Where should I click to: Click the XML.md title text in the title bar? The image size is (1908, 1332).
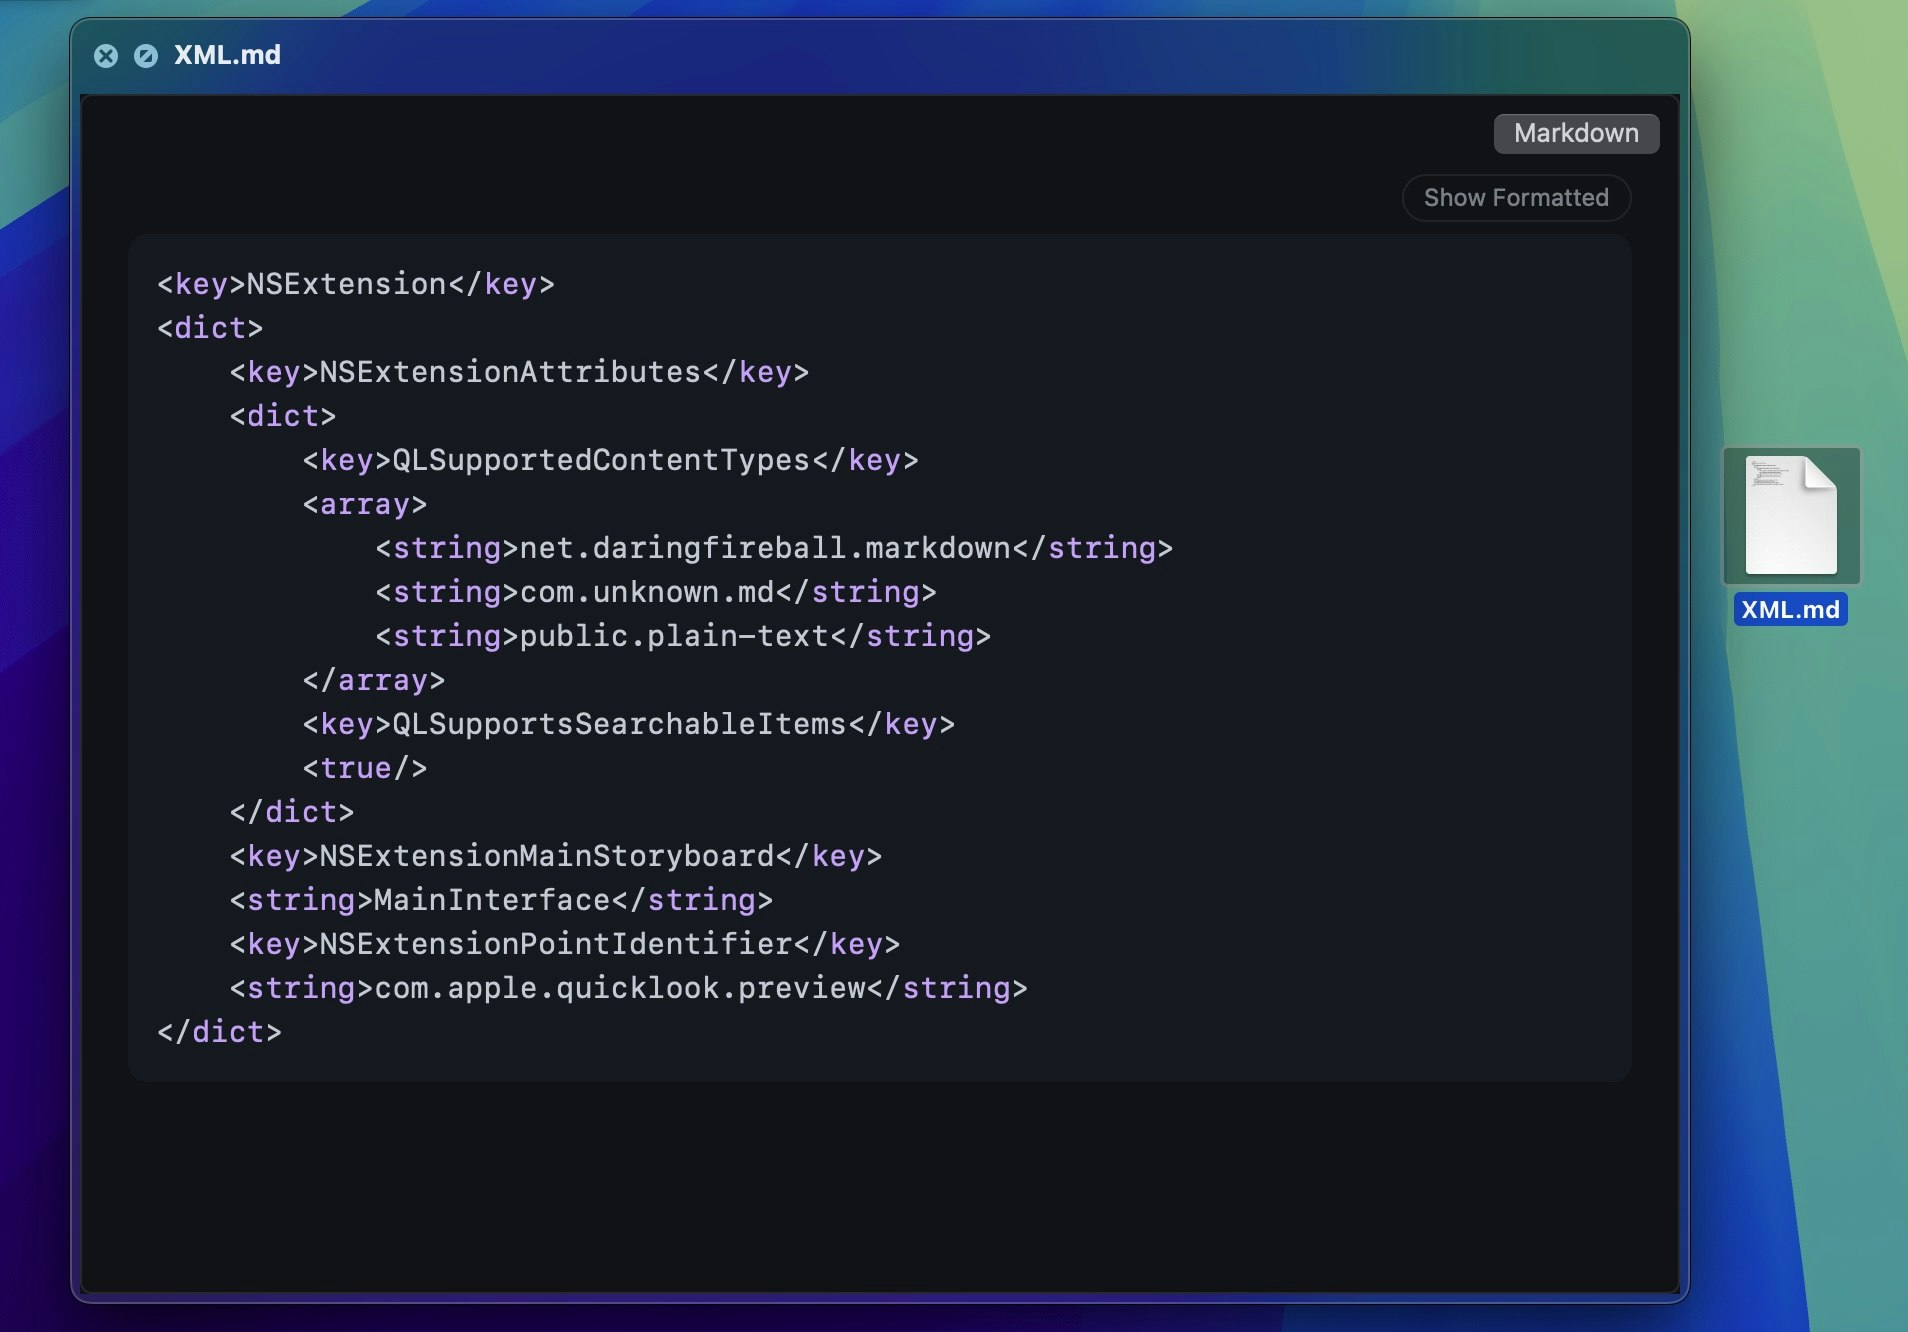point(227,55)
